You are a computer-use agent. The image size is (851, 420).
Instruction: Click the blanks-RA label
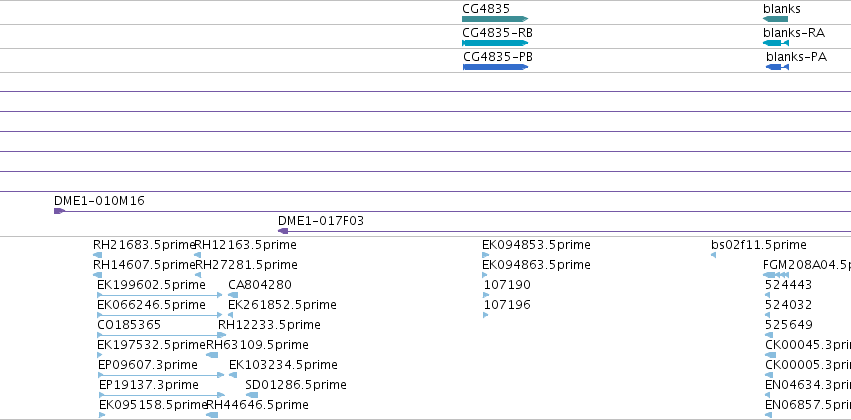coord(794,33)
